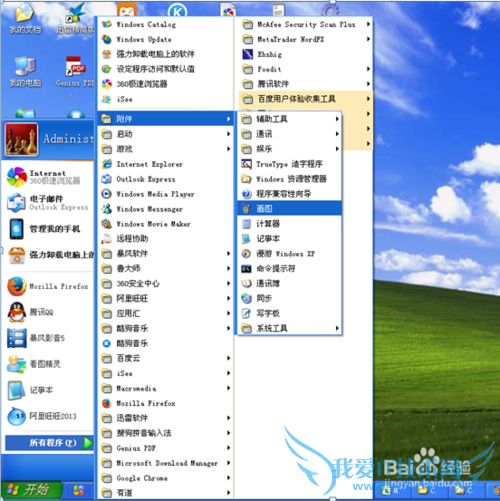The height and width of the screenshot is (501, 500).
Task: Open Microsoft Download Manager folder
Action: click(166, 463)
